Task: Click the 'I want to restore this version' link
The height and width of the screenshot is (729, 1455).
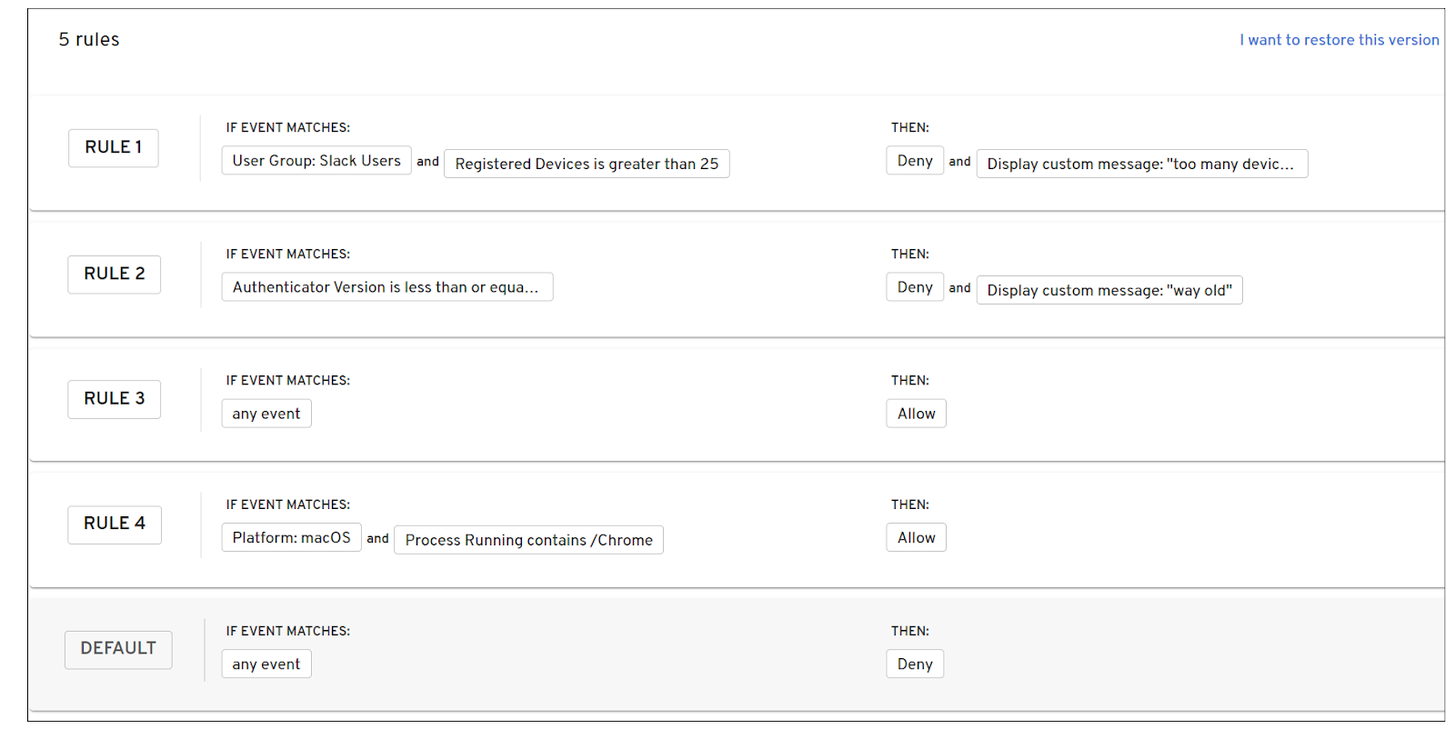Action: pos(1339,40)
